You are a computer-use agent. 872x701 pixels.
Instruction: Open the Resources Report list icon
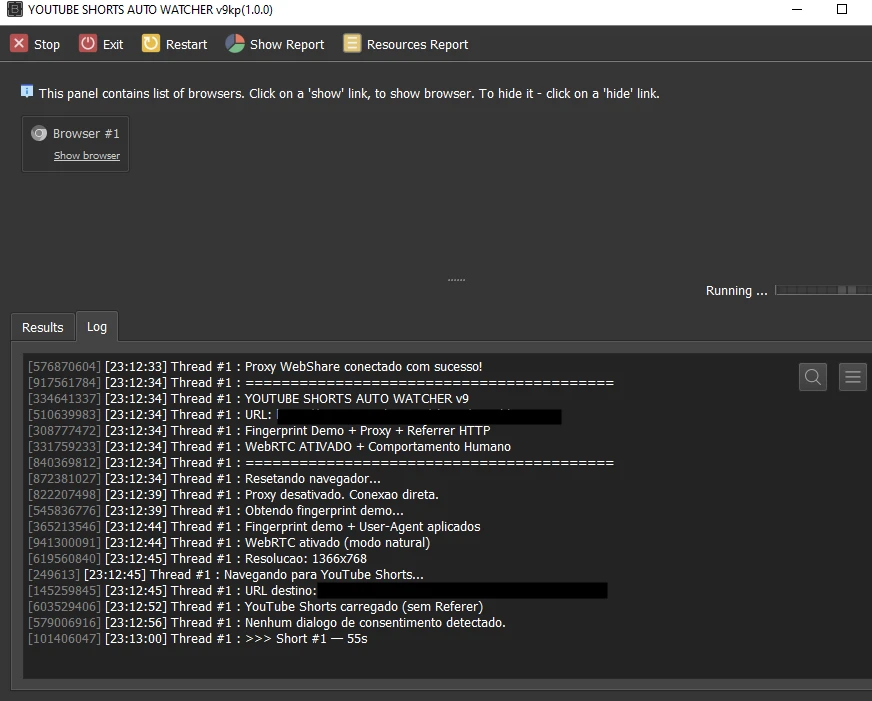(x=352, y=43)
